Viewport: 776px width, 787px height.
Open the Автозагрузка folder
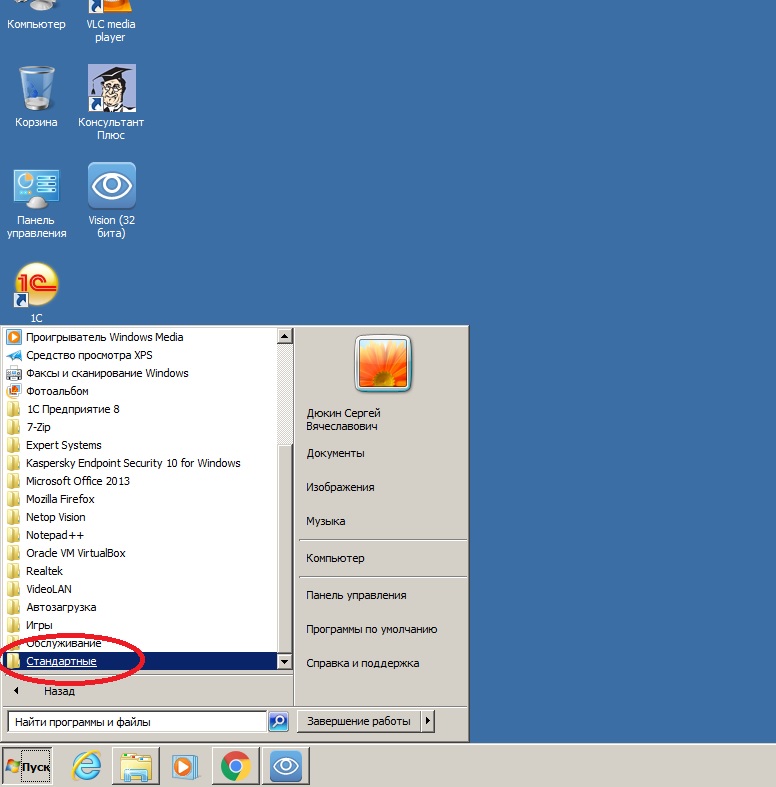point(140,607)
